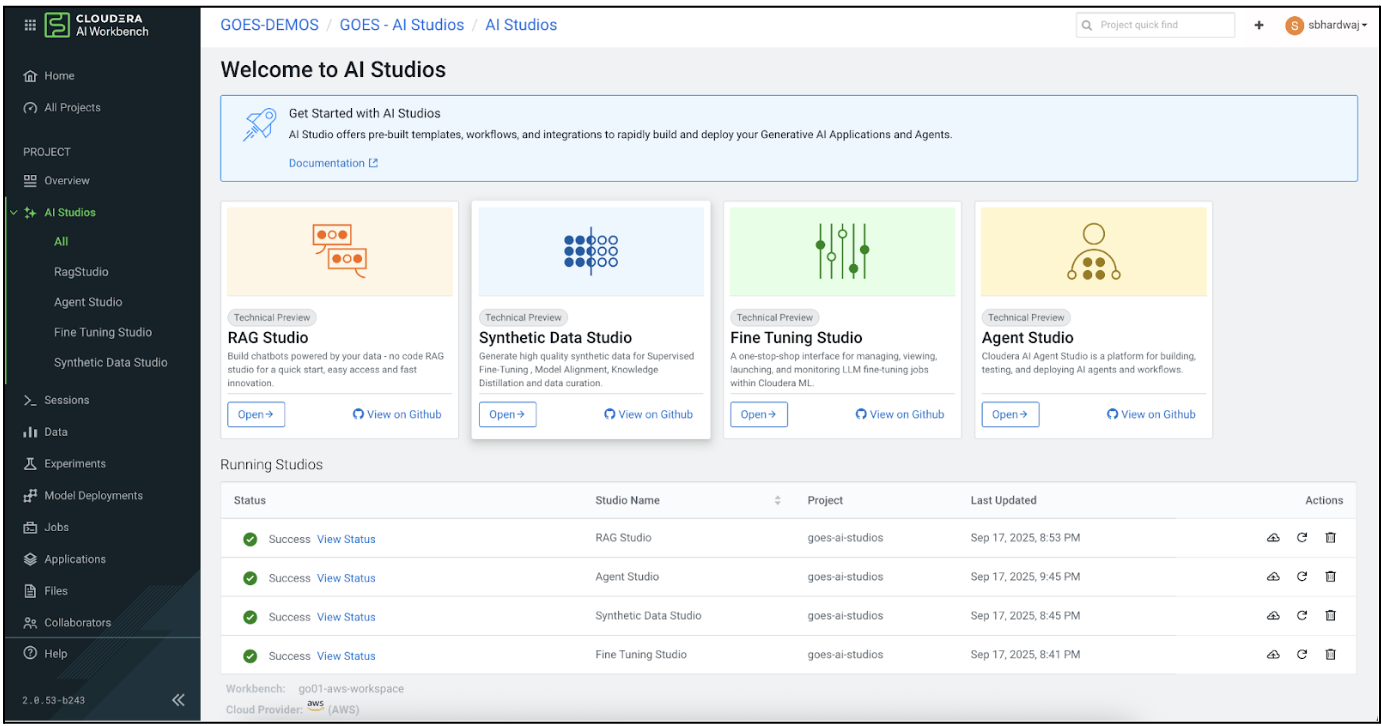Delete the RAG Studio running studio
This screenshot has width=1382, height=726.
pyautogui.click(x=1330, y=538)
